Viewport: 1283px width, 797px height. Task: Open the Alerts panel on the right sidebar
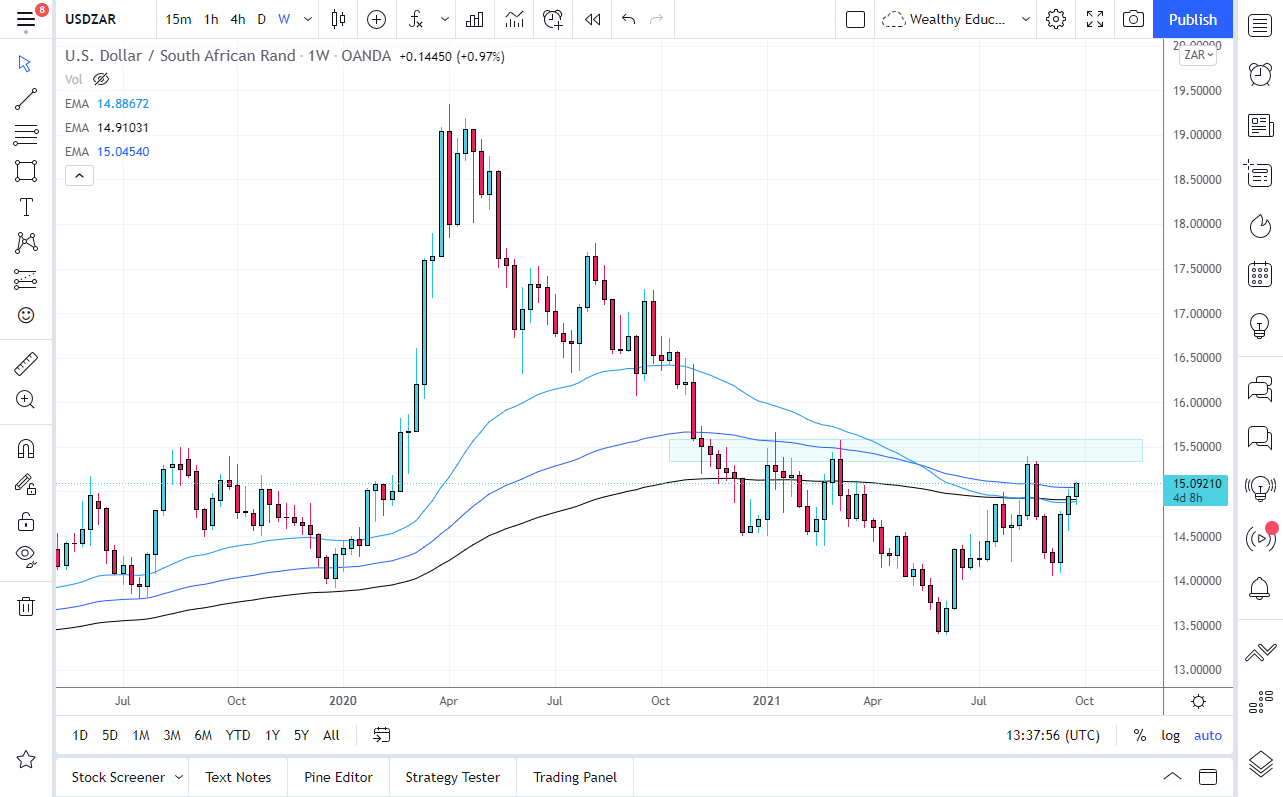point(1260,589)
